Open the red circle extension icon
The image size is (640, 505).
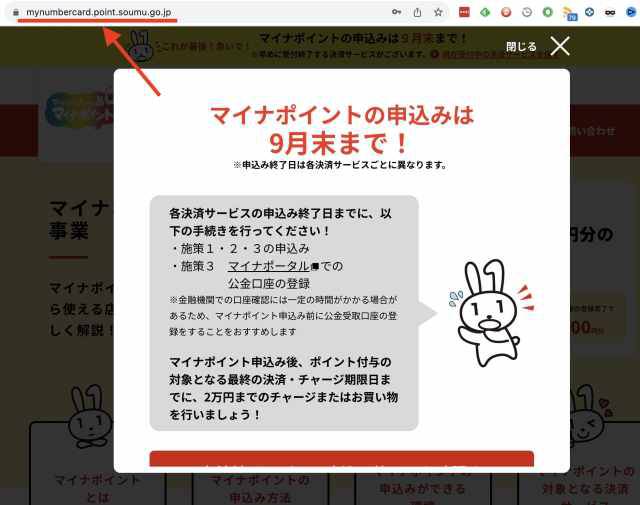point(506,12)
